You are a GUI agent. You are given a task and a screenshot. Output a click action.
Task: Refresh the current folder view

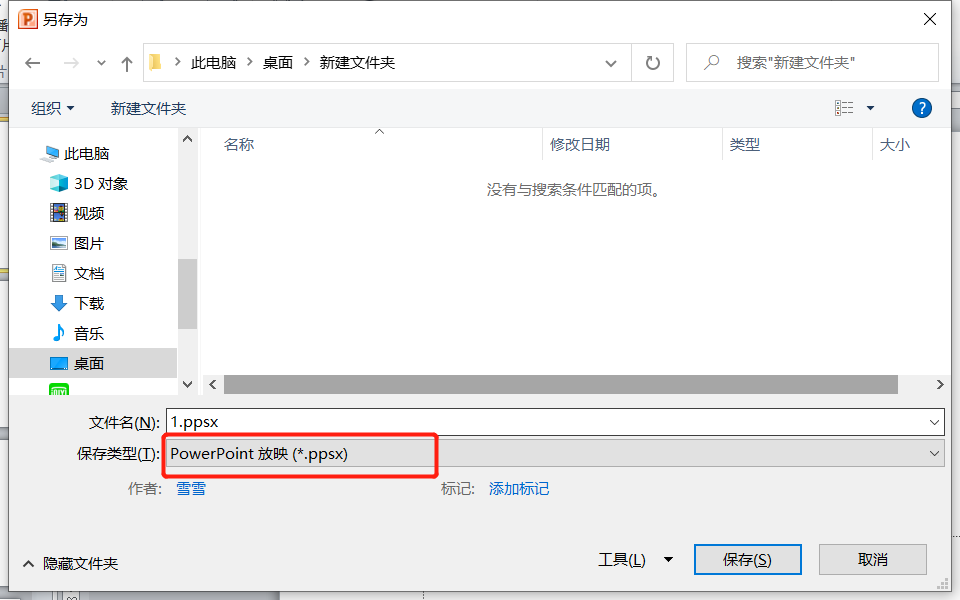click(653, 63)
